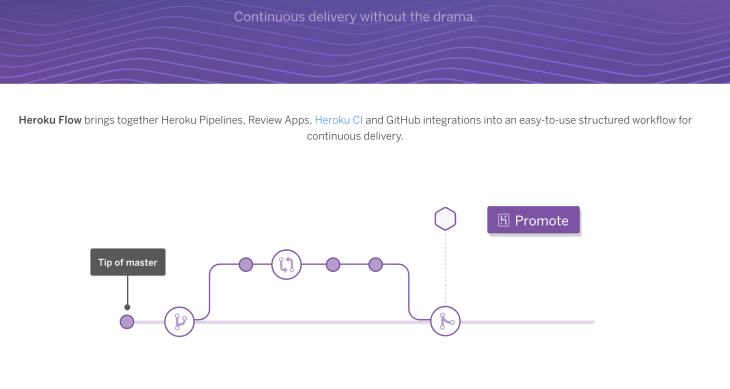Click the merge icon circle
730x389 pixels.
tap(445, 321)
